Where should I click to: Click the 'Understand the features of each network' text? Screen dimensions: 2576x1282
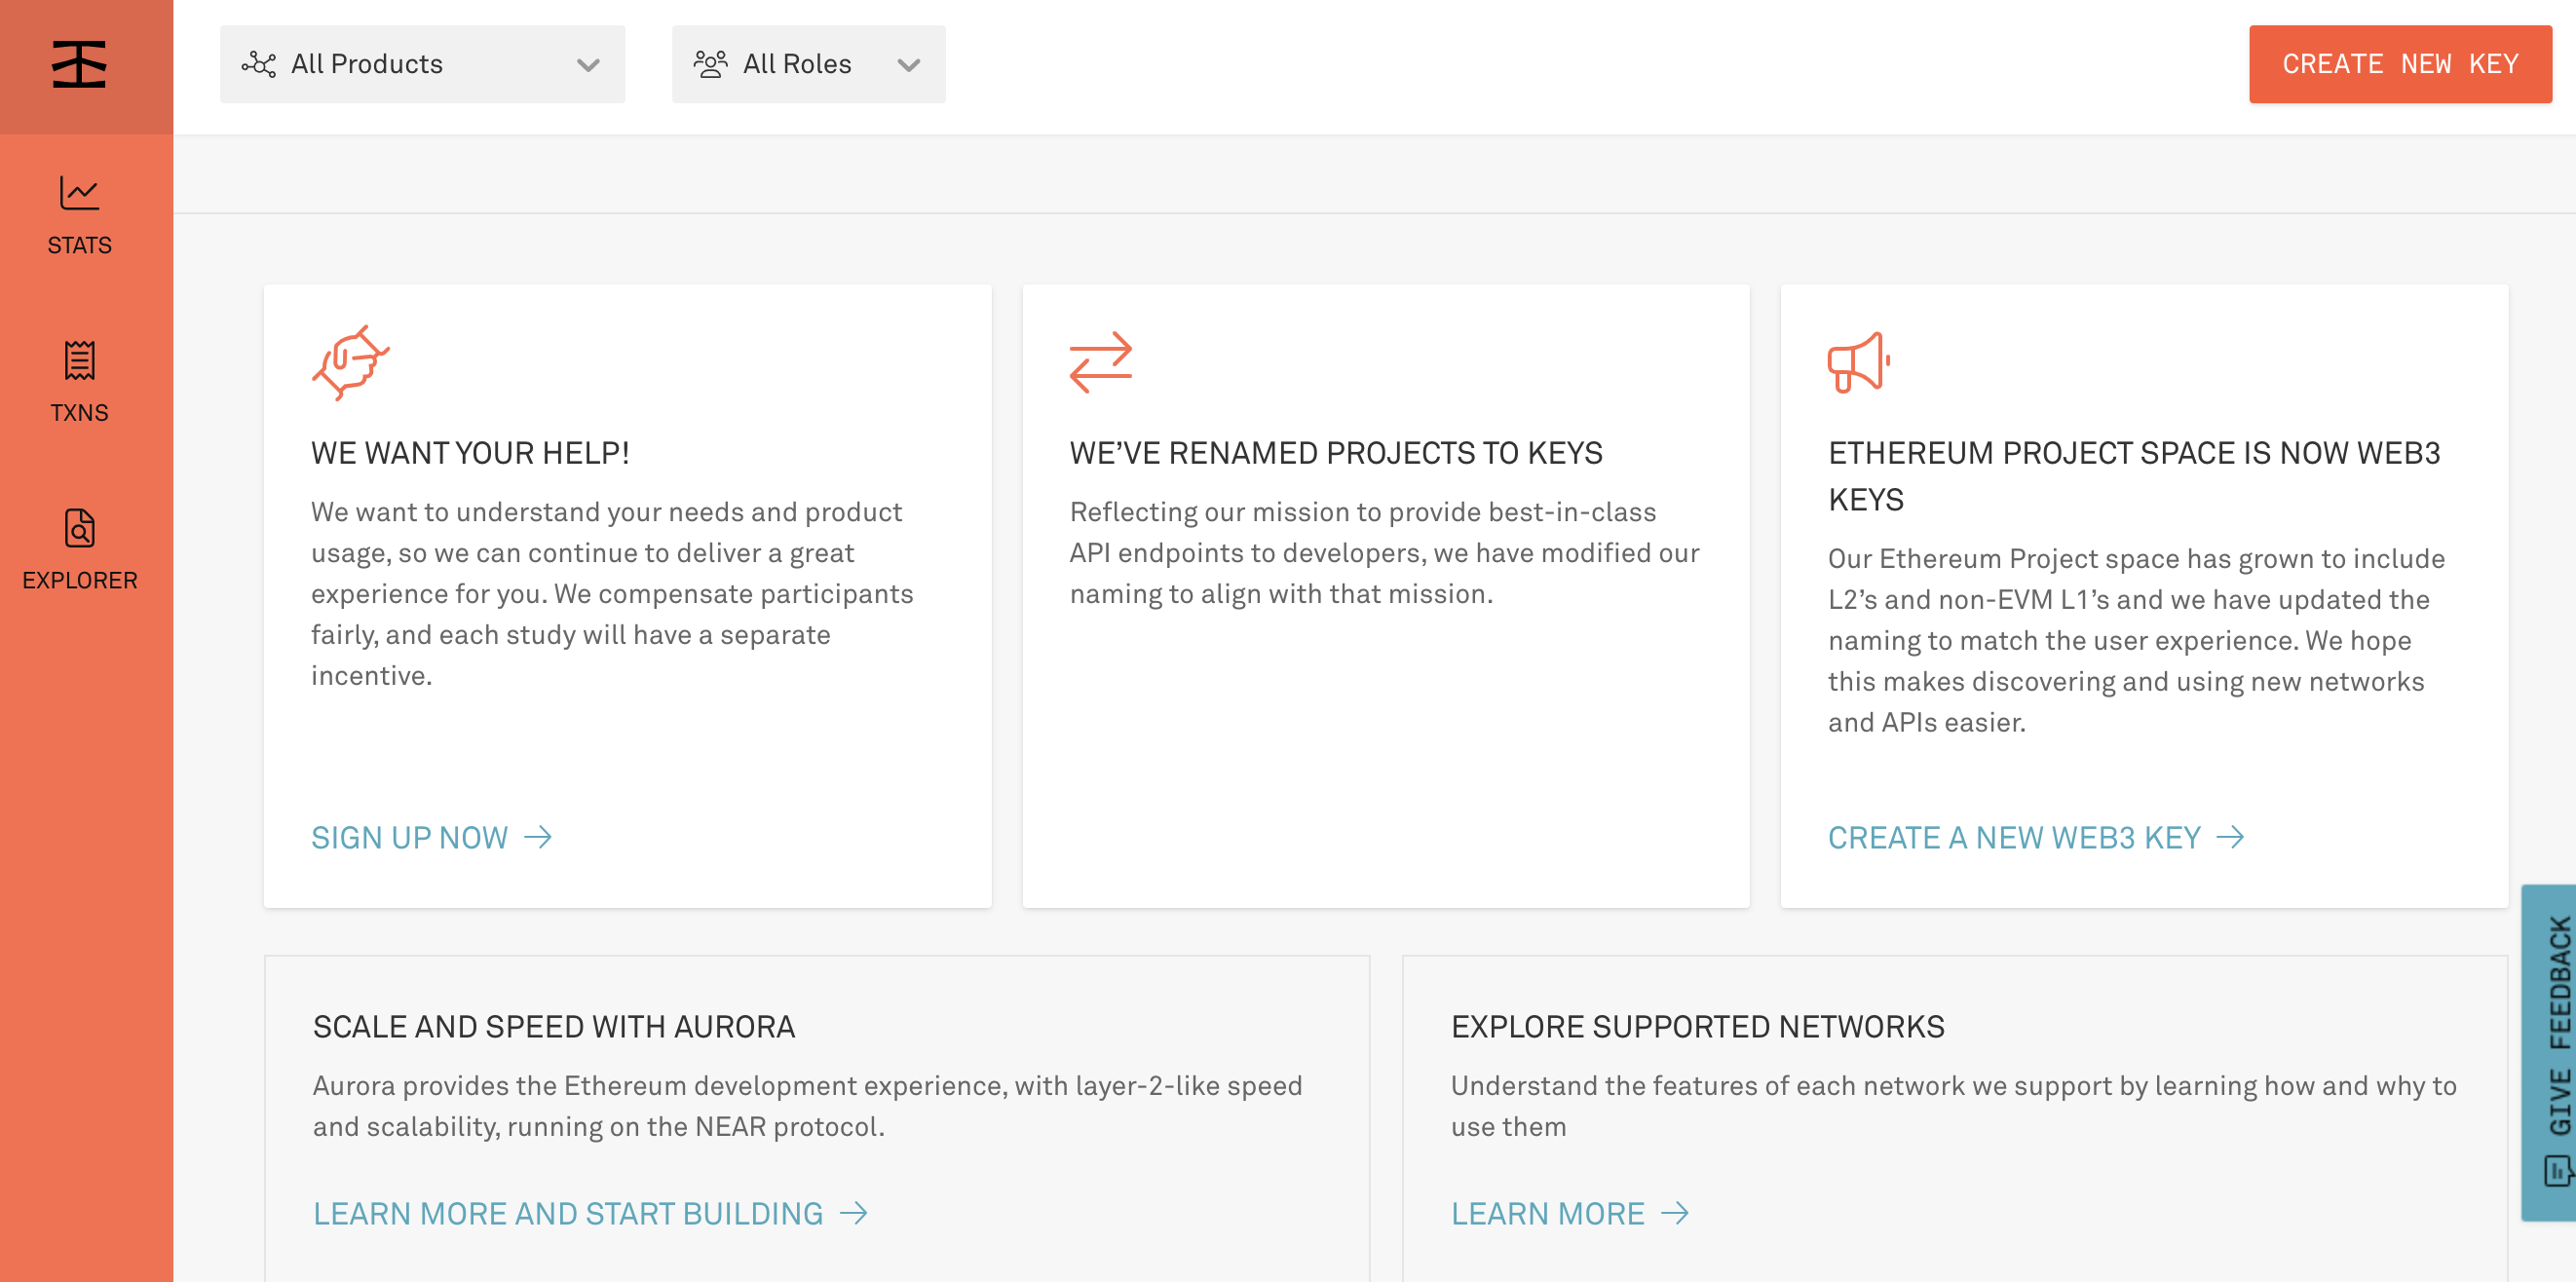coord(1953,1106)
